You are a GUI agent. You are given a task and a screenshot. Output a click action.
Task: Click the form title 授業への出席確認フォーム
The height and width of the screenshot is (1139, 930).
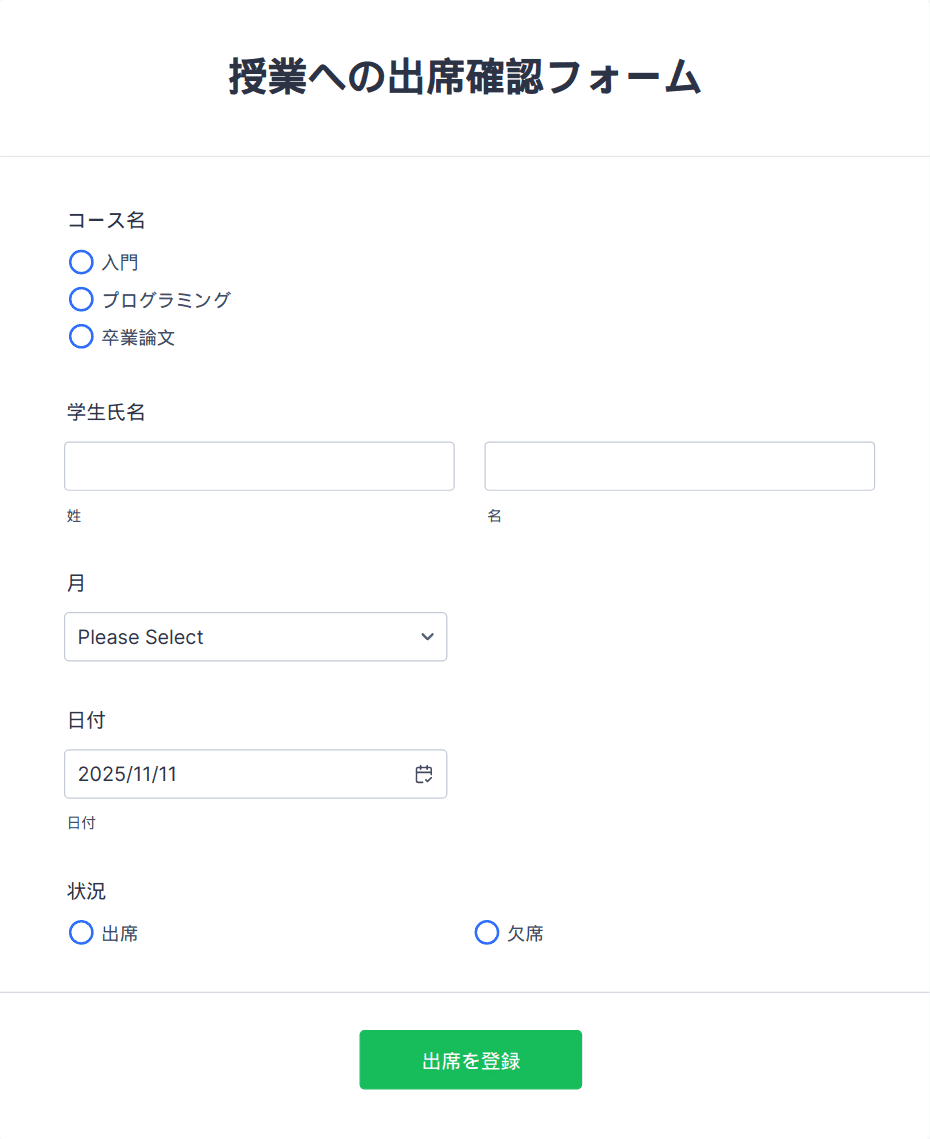(465, 77)
